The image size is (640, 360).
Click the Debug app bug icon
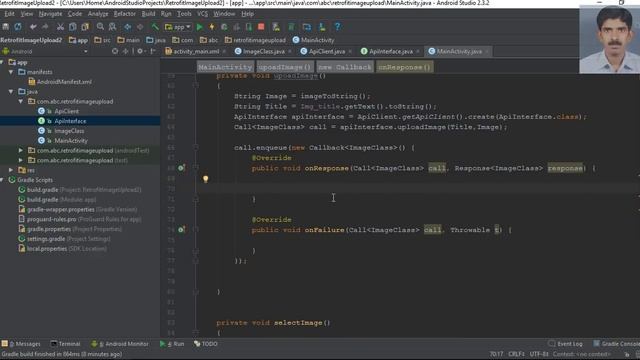[224, 27]
